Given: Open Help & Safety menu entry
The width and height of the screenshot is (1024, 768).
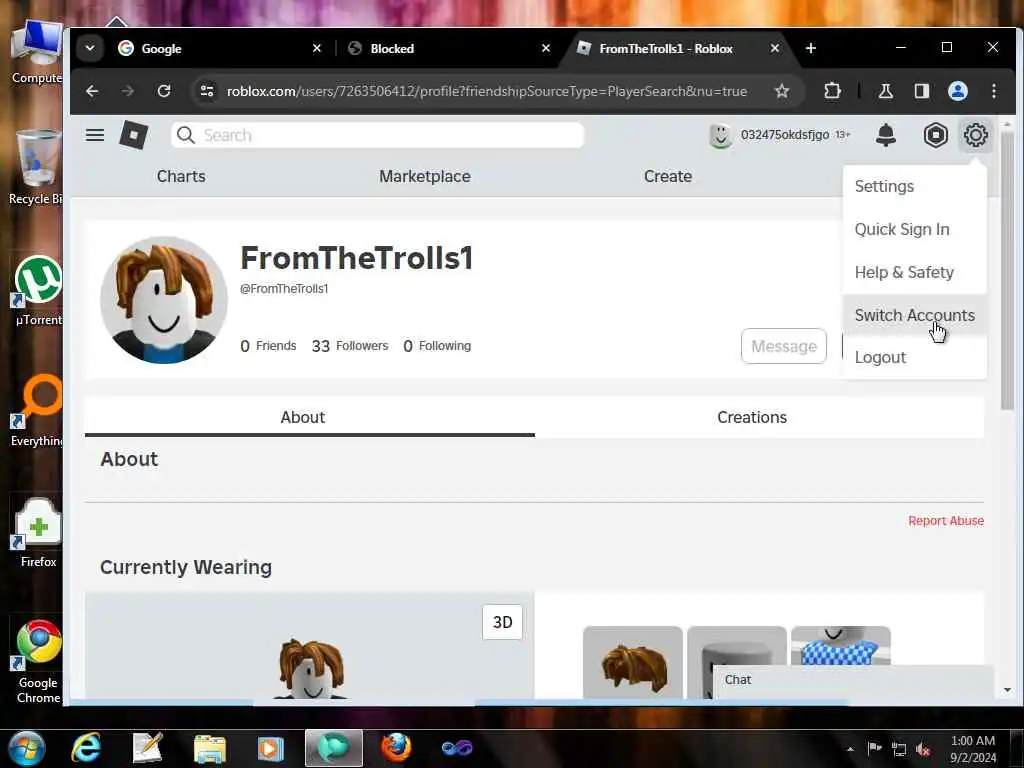Looking at the screenshot, I should [914, 272].
